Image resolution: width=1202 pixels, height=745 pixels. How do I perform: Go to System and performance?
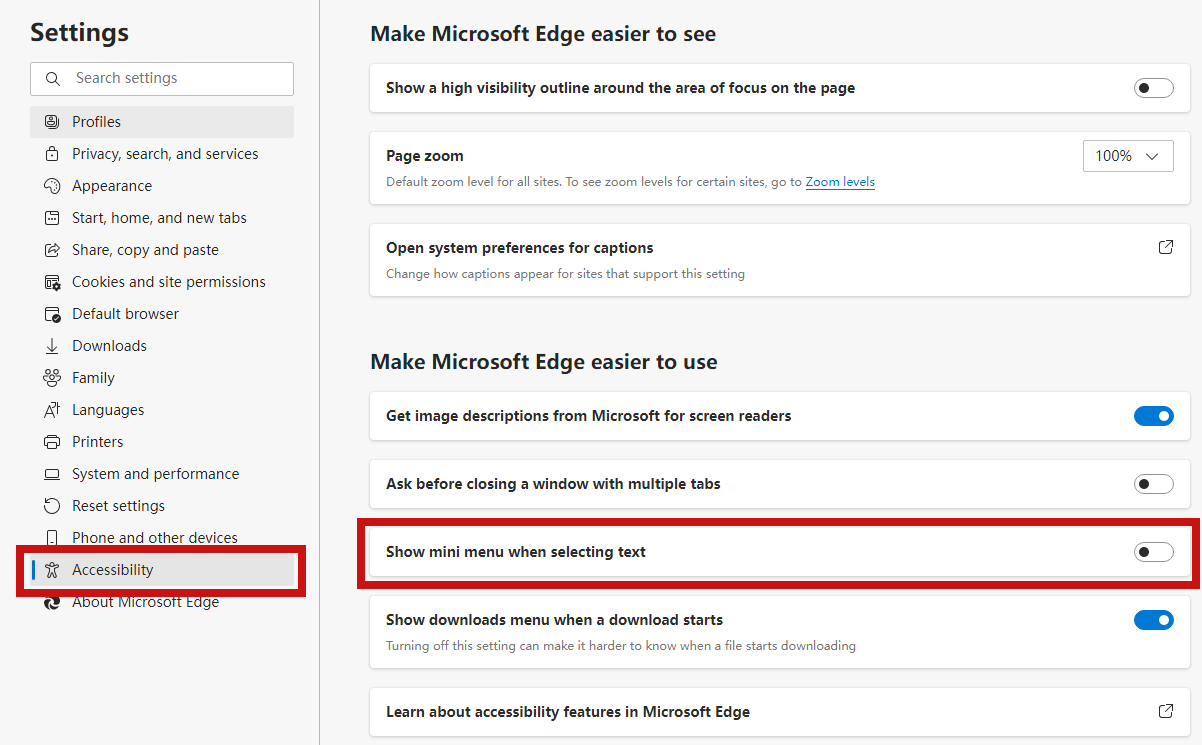click(x=162, y=474)
